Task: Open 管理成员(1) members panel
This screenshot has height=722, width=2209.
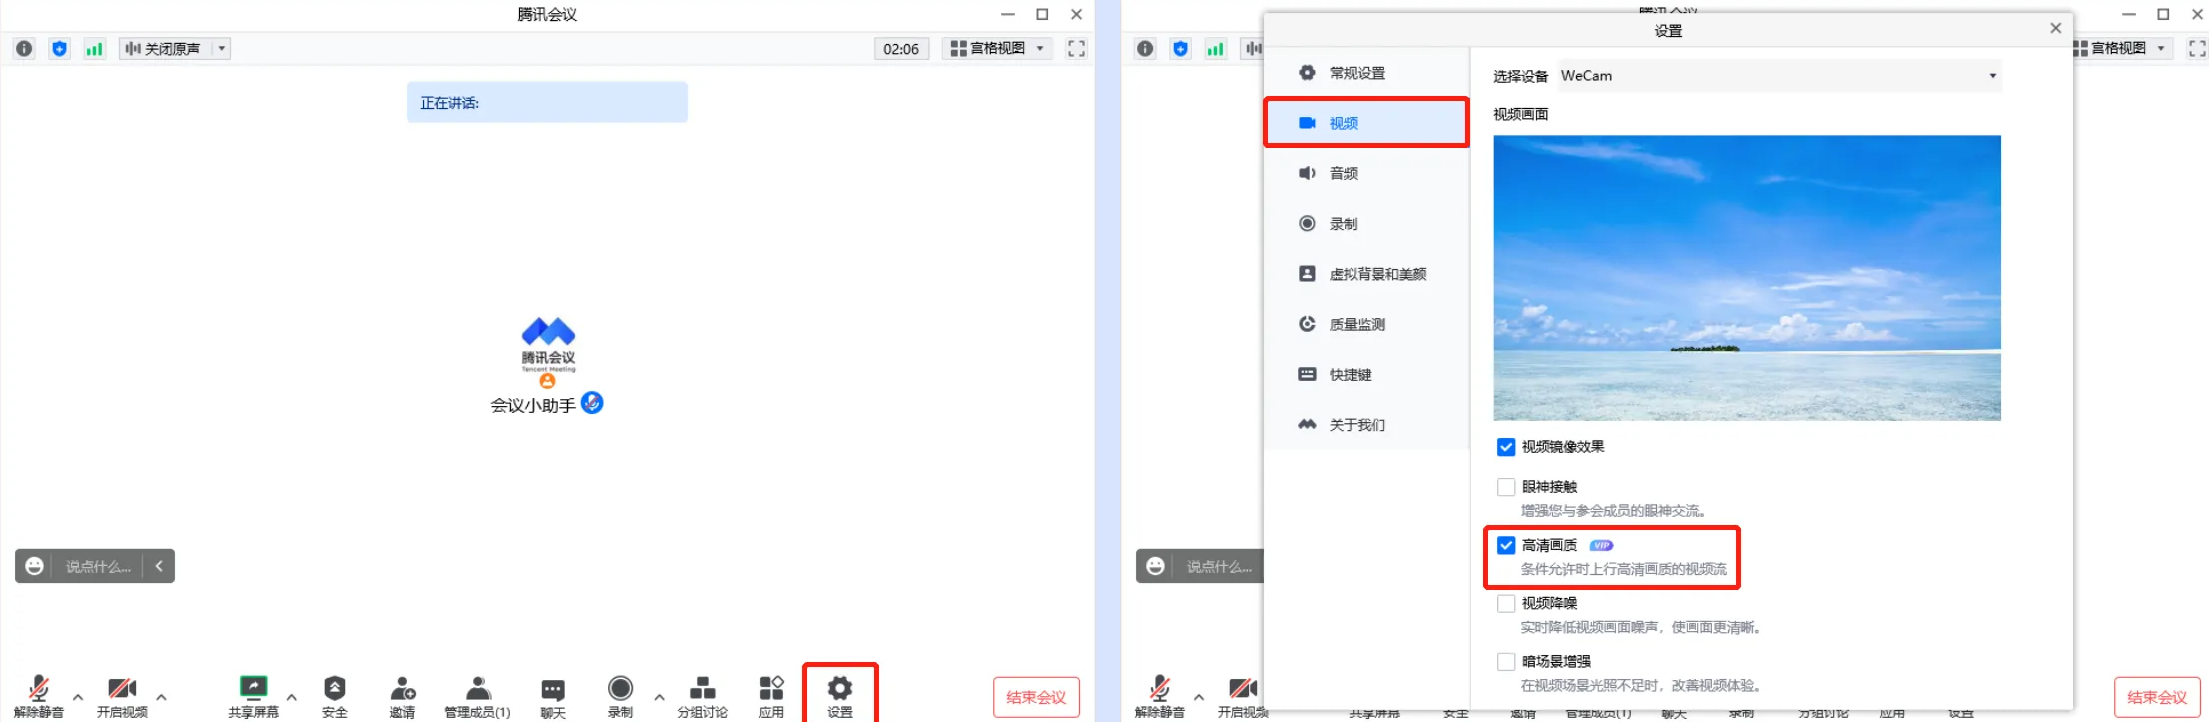Action: tap(477, 697)
